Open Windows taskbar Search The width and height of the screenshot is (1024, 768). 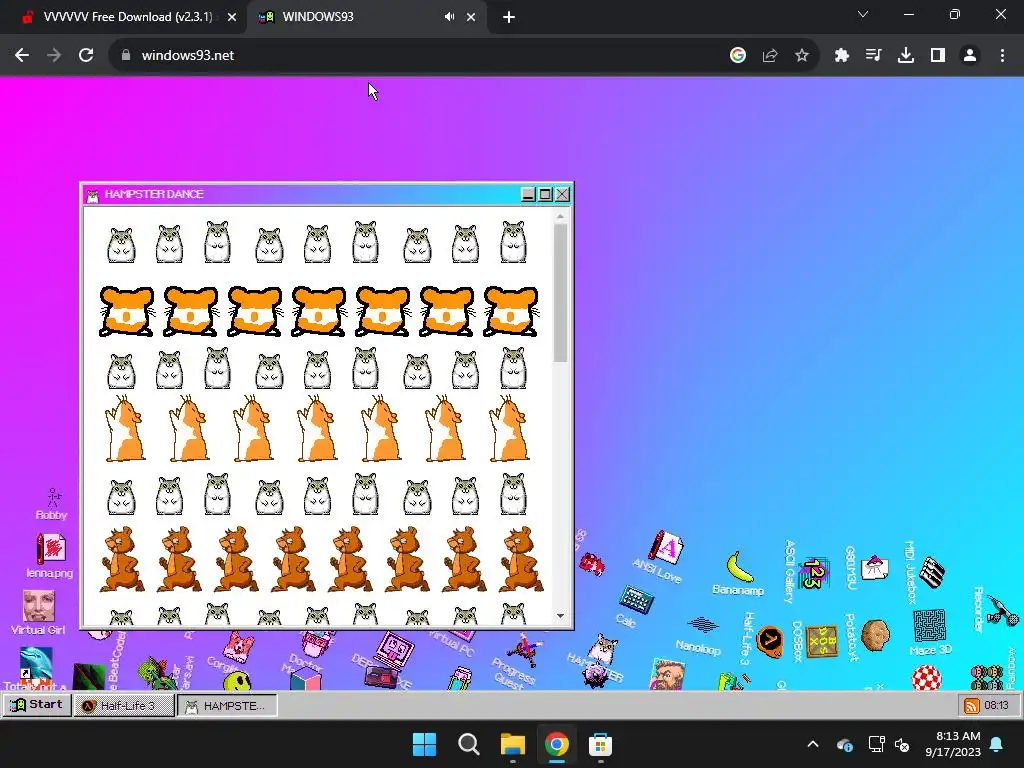(469, 744)
